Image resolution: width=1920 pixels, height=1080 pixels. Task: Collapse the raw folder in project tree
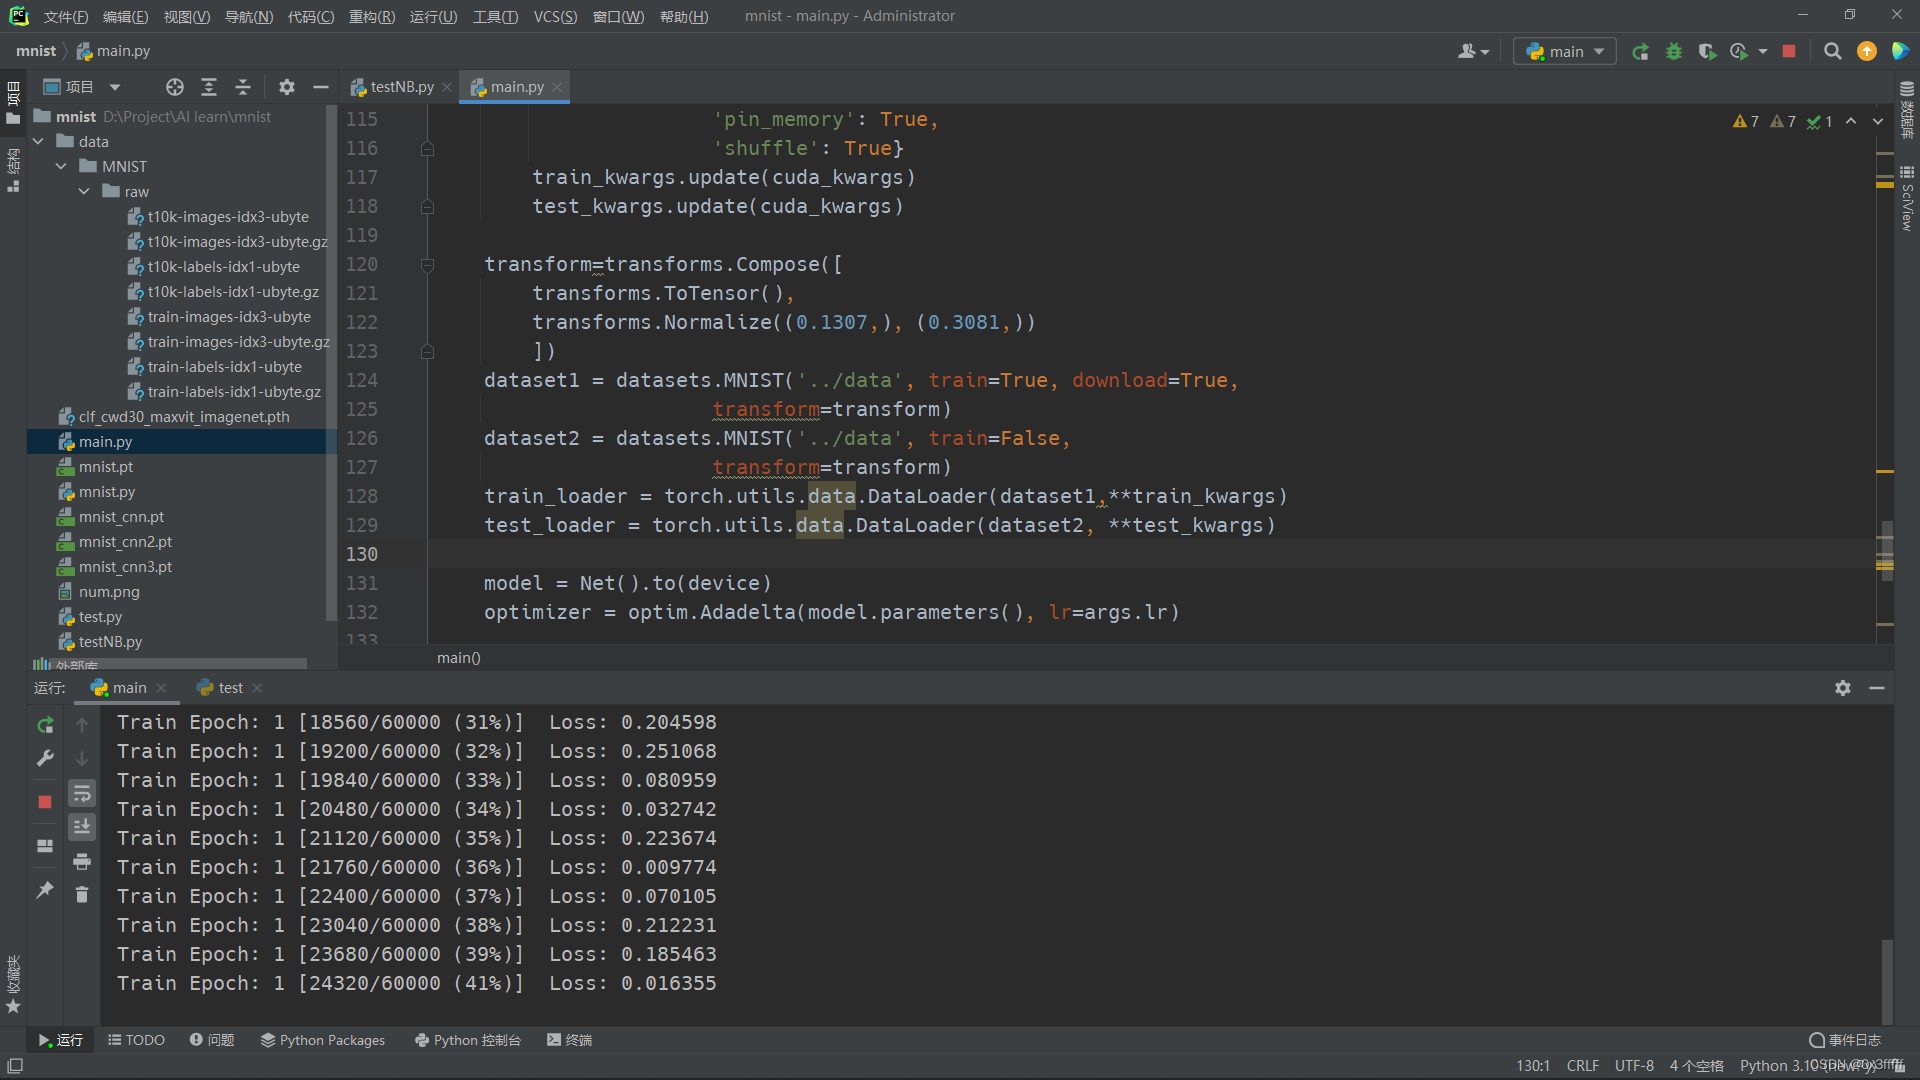(x=85, y=192)
